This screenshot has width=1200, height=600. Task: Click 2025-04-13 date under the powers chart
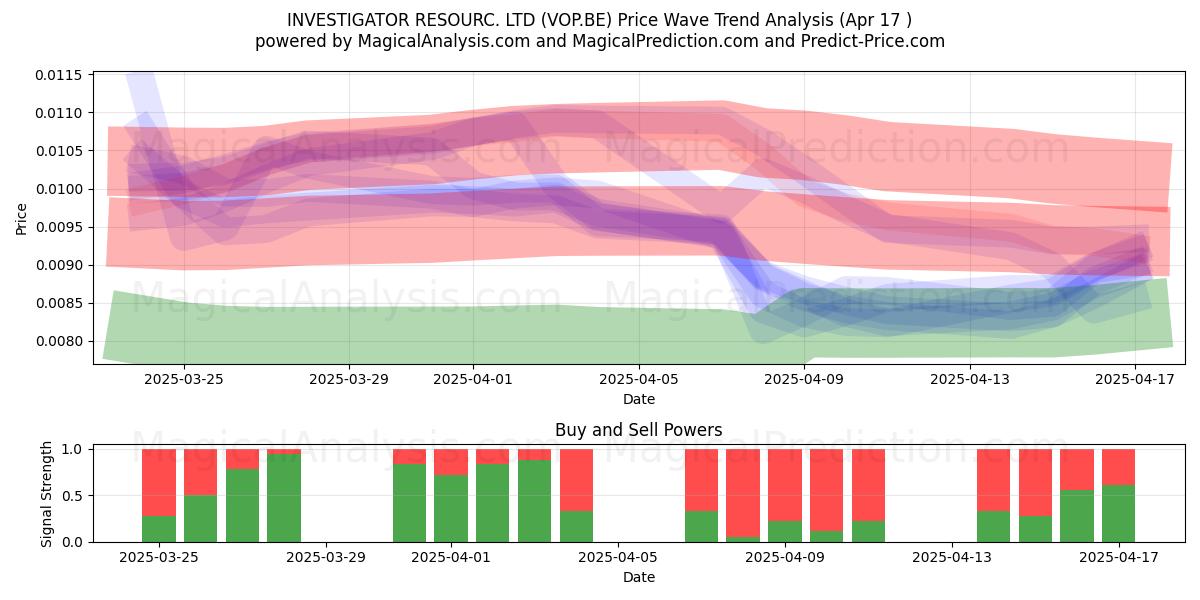point(952,558)
